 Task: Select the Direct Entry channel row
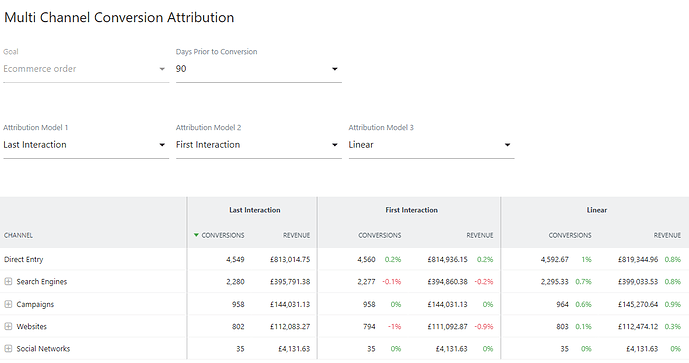click(344, 259)
